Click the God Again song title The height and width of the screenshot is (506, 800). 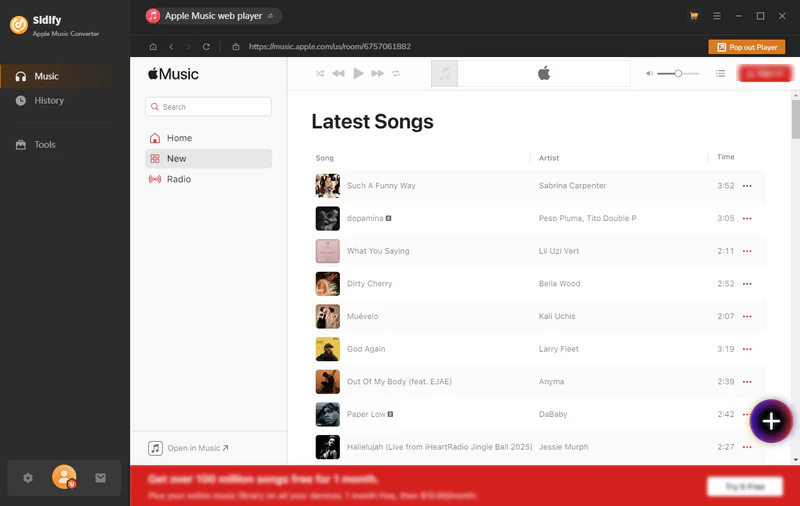(x=366, y=349)
